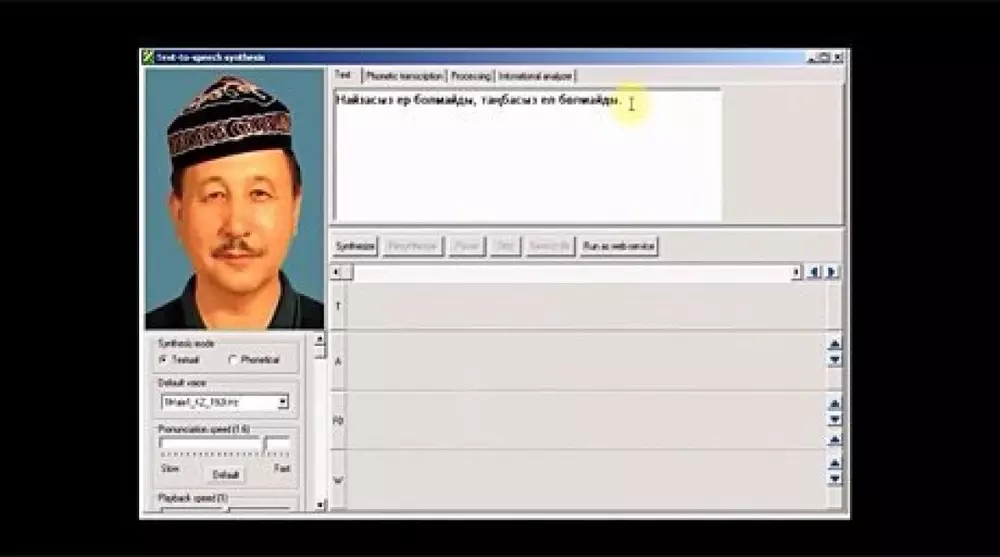
Task: Click the previous-page arrow beside the timeline scrollbar
Action: pos(814,272)
